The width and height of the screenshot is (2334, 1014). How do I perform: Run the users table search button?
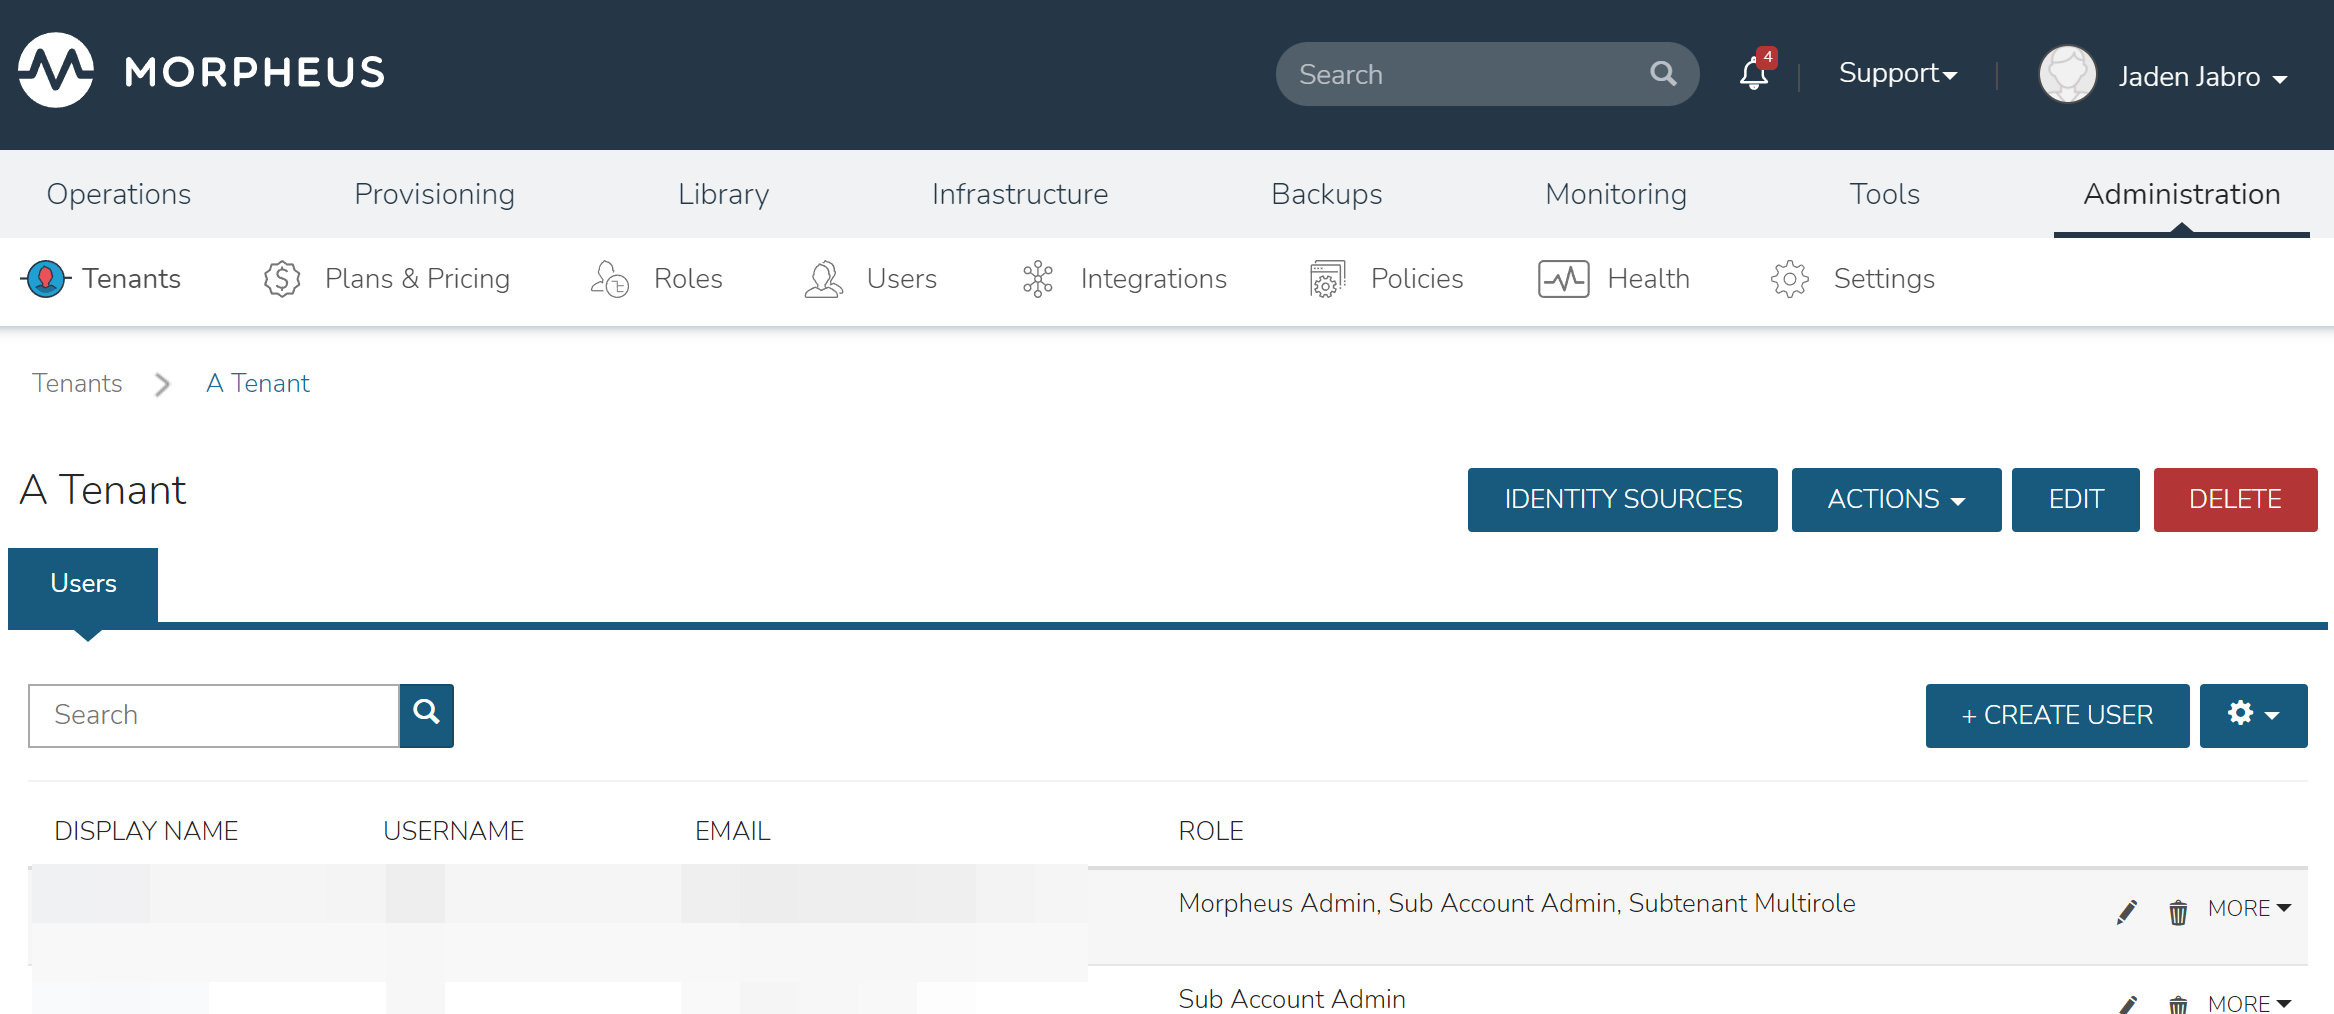point(427,715)
